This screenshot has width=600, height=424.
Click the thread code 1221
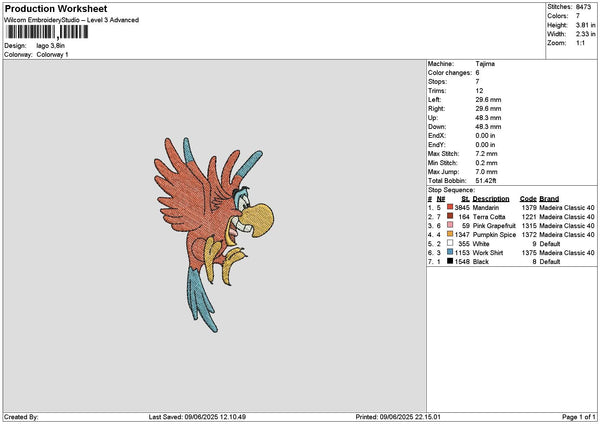click(x=529, y=217)
